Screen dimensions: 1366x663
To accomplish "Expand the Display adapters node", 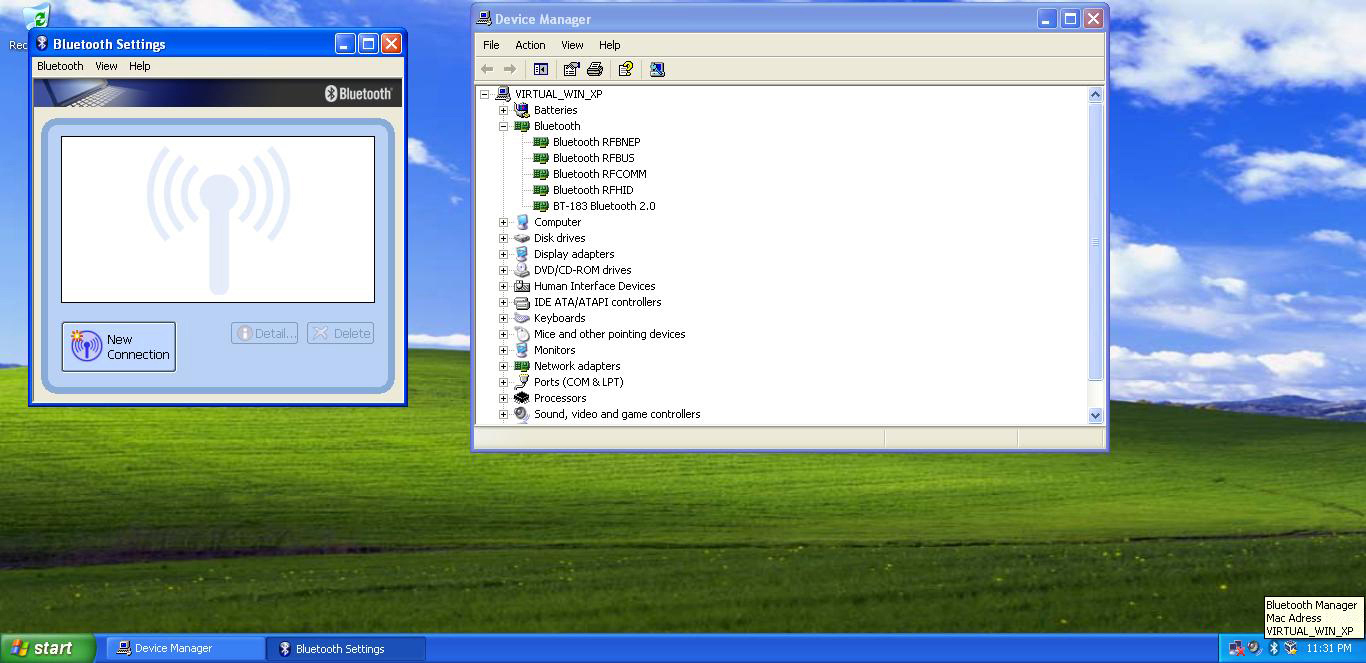I will (x=504, y=254).
